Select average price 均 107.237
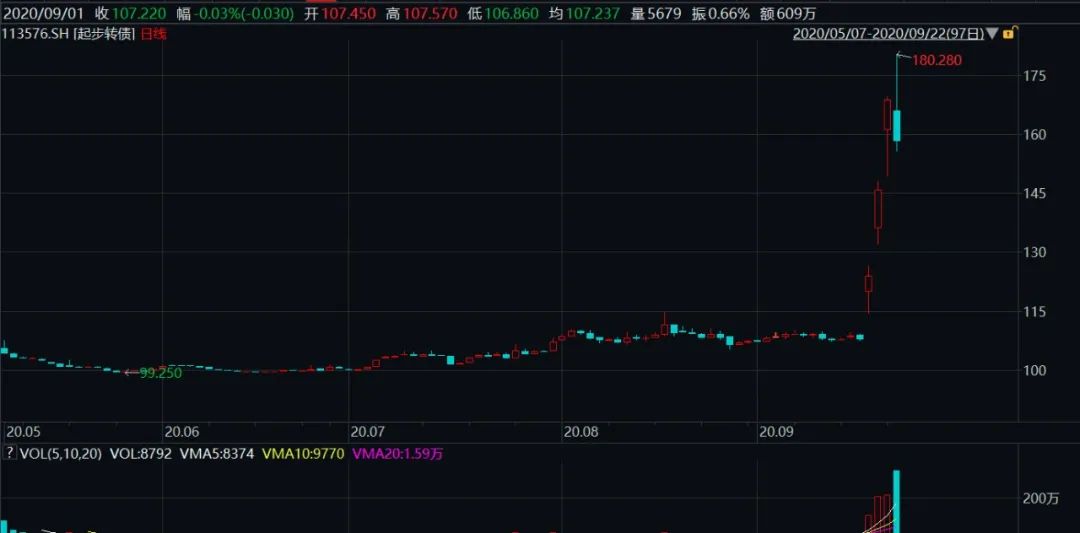The image size is (1080, 533). click(583, 13)
